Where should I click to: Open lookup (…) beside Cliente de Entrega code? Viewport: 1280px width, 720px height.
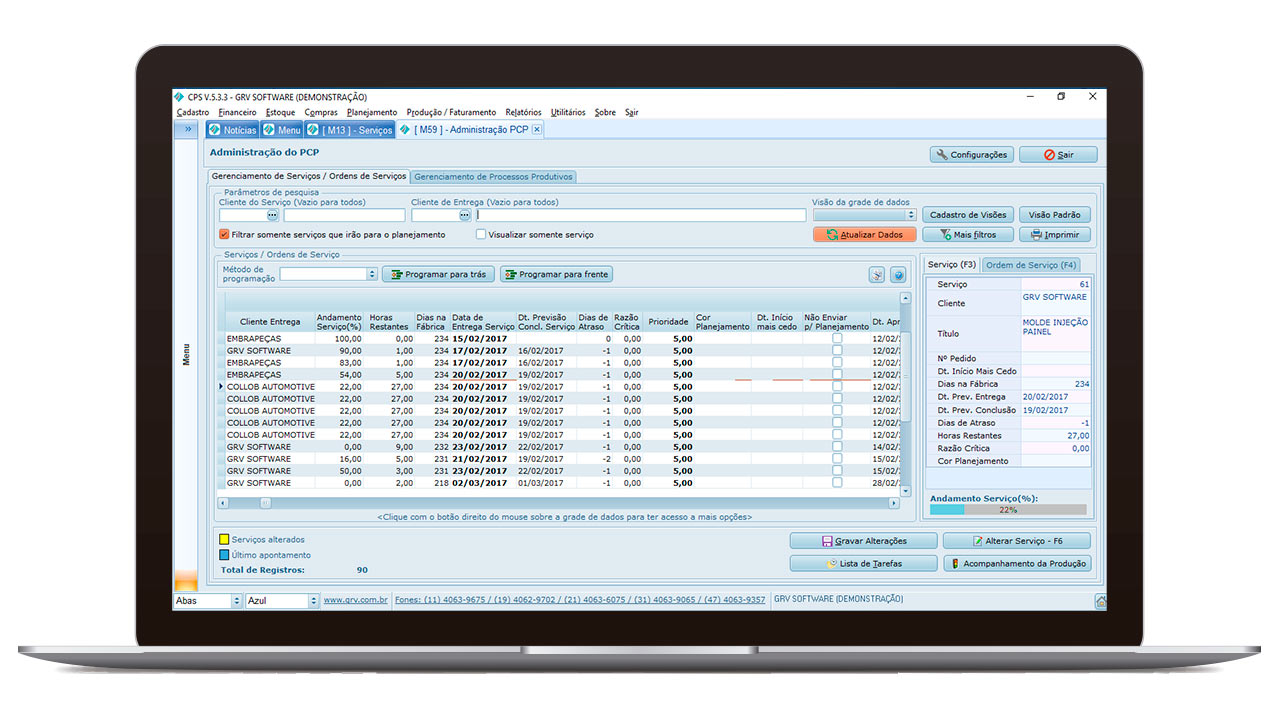[464, 215]
